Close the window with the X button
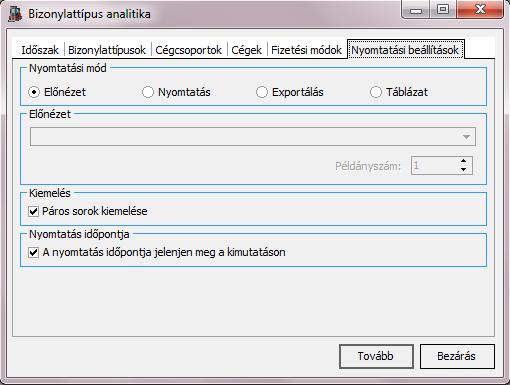This screenshot has width=510, height=385. click(480, 9)
